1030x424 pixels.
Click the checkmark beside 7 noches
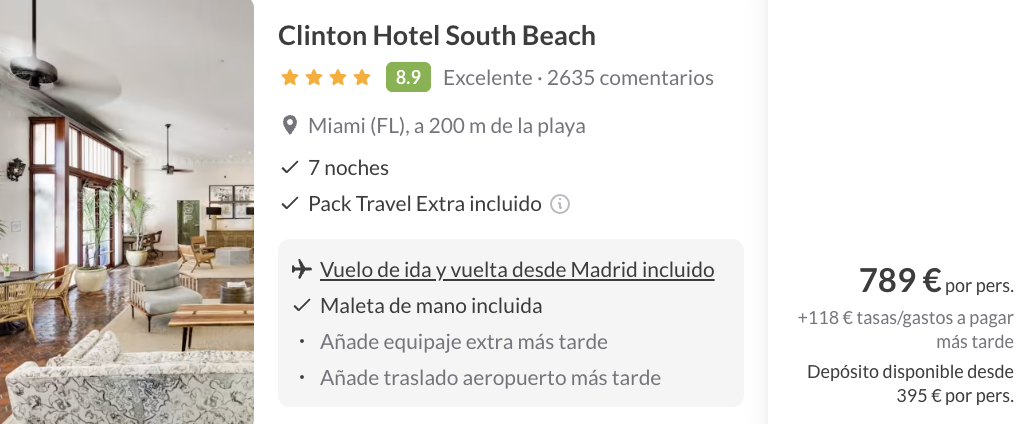click(x=290, y=167)
